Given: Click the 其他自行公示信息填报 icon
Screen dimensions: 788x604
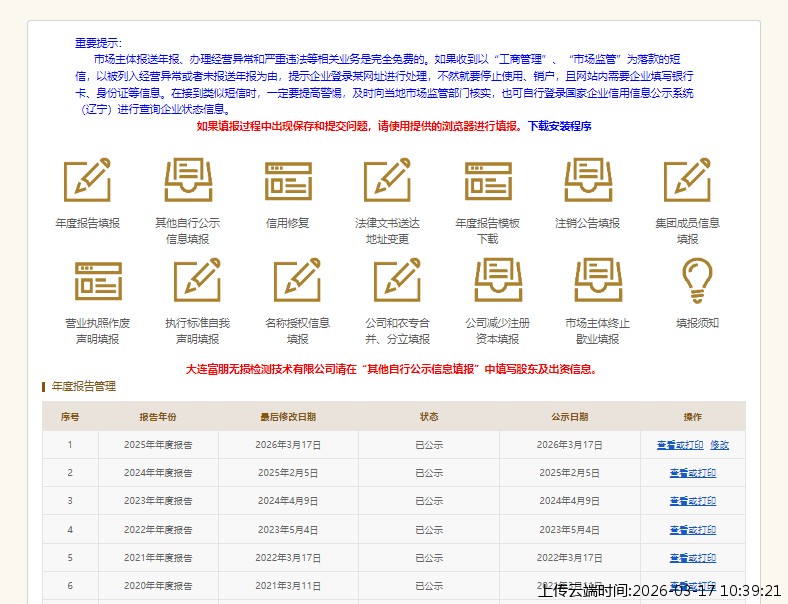Looking at the screenshot, I should [188, 181].
